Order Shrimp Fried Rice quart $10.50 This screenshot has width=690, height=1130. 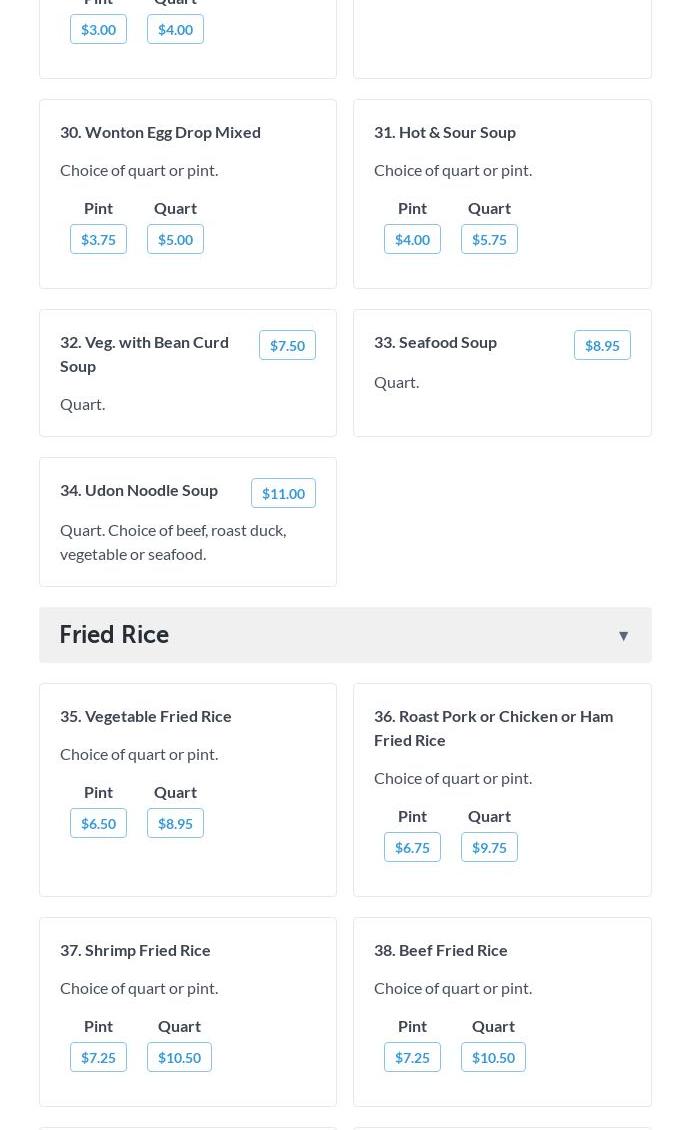pyautogui.click(x=179, y=1057)
